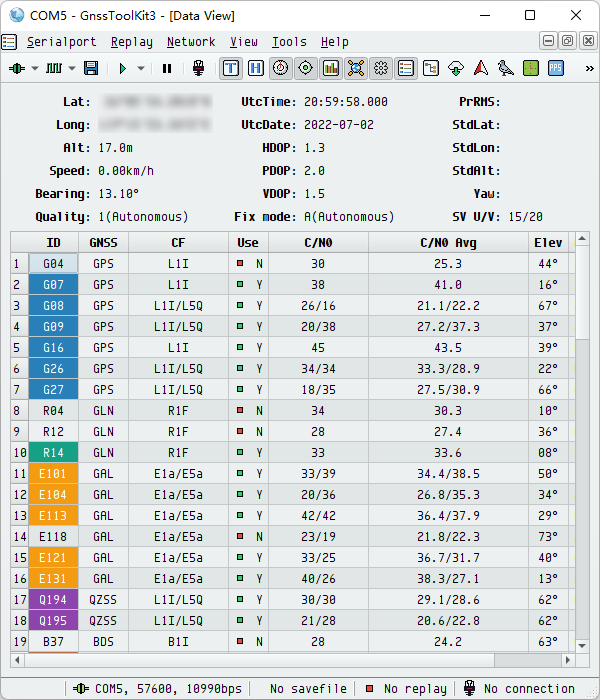Open the Serialport menu

tap(62, 42)
